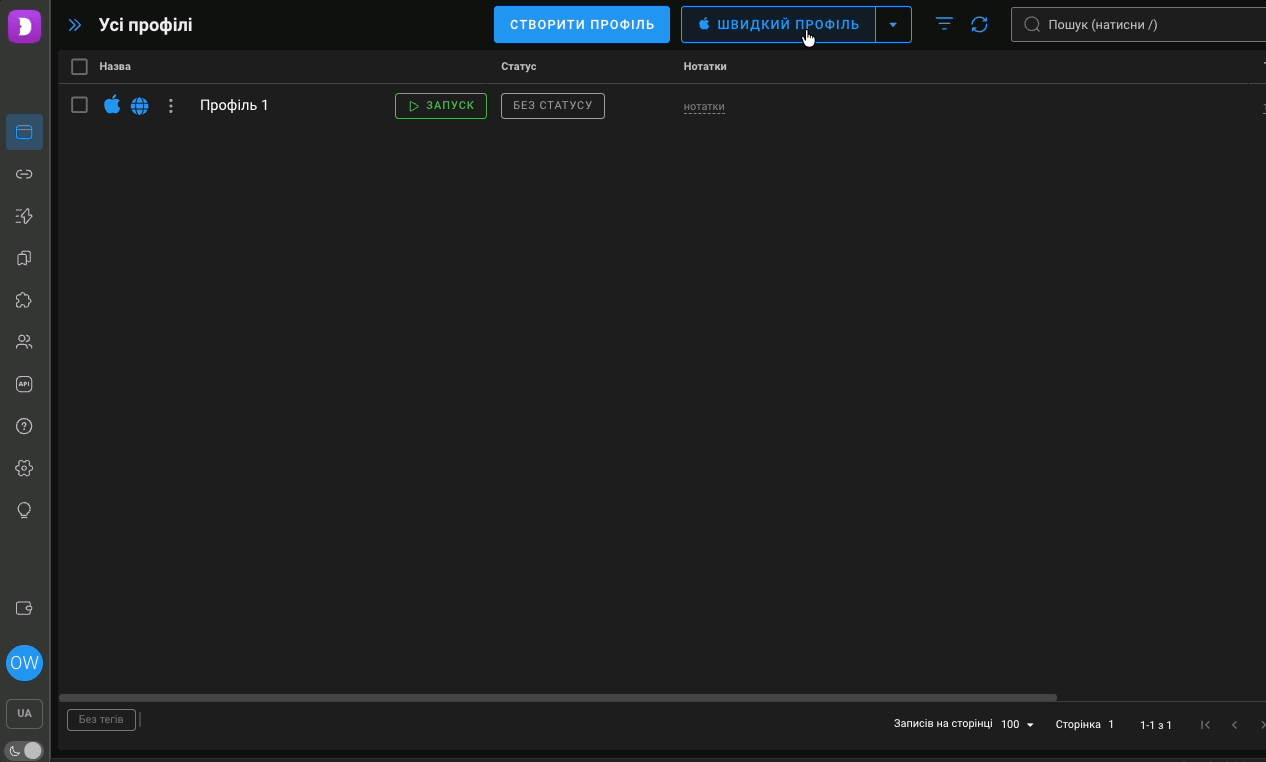1266x762 pixels.
Task: Open the settings gear in sidebar
Action: coord(24,468)
